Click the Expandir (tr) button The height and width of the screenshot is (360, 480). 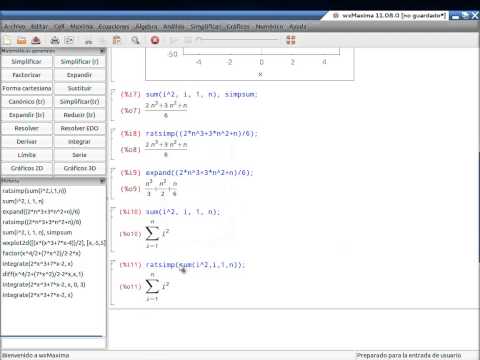coord(27,115)
